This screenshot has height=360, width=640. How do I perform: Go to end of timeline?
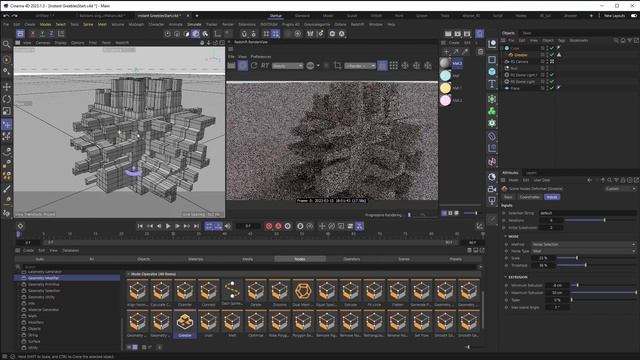coord(196,226)
